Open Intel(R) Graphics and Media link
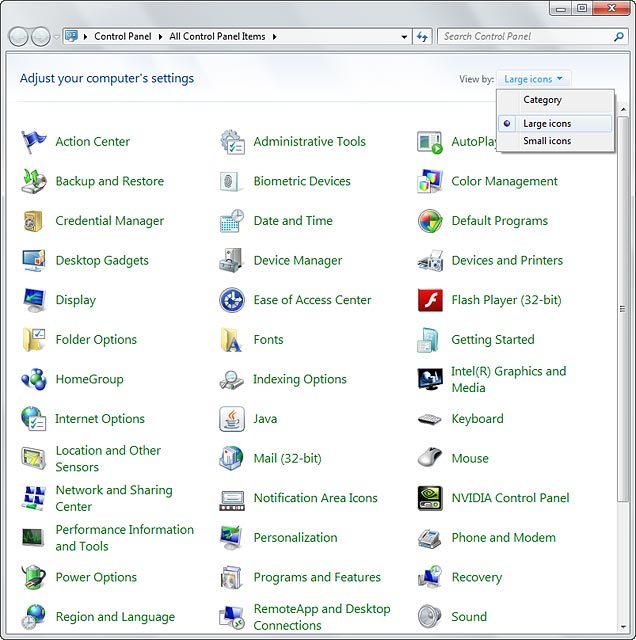 [509, 379]
